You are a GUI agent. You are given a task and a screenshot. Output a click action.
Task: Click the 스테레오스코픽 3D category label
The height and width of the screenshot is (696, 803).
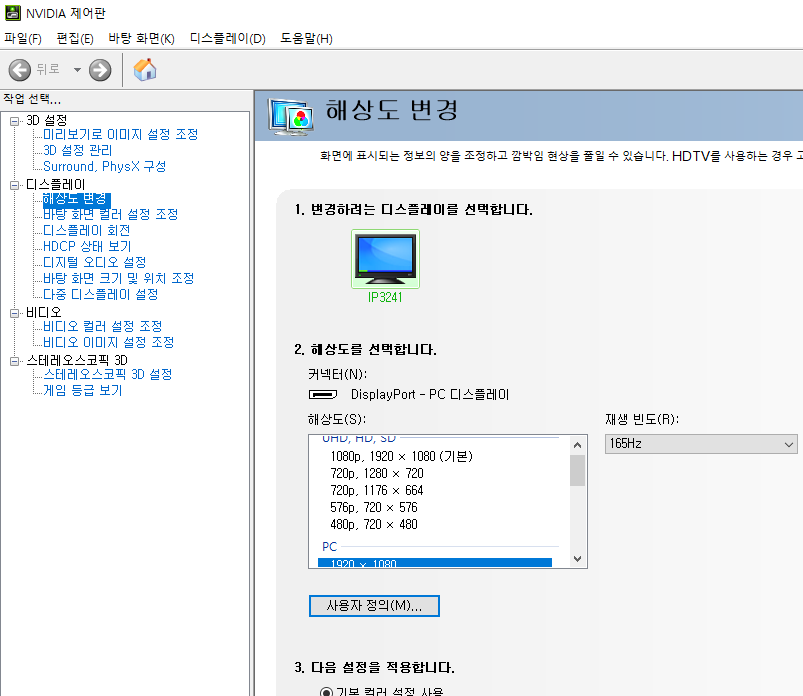[x=77, y=361]
